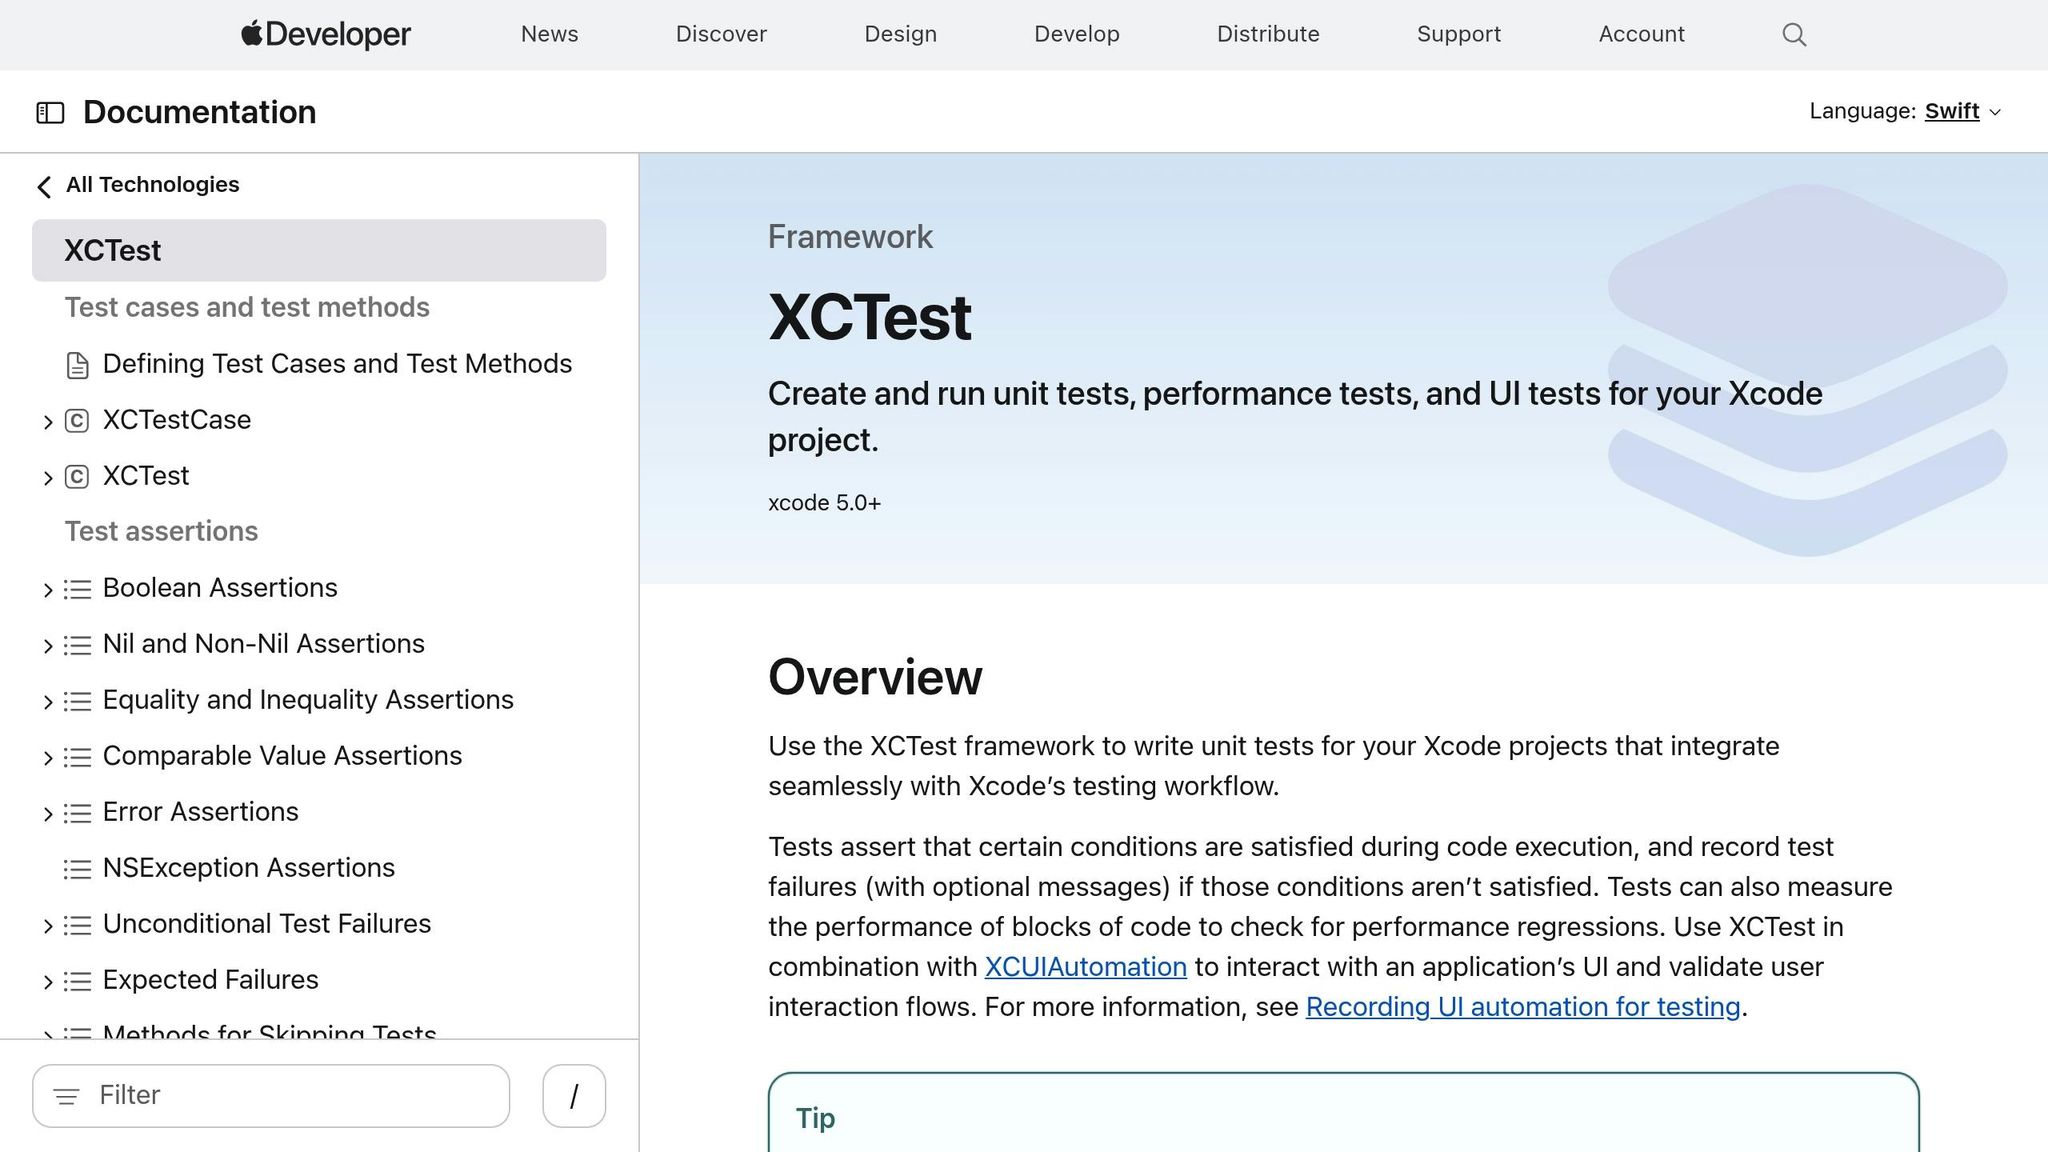The image size is (2048, 1152).
Task: Expand the Boolean Assertions tree item
Action: coord(47,590)
